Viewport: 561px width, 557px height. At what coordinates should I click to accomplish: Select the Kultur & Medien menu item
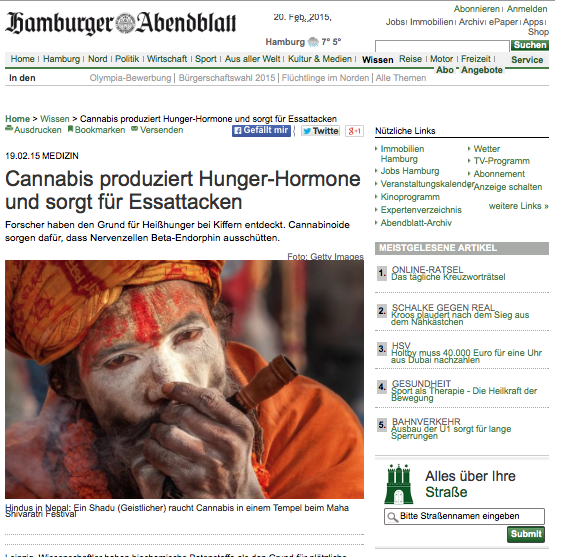(x=320, y=59)
